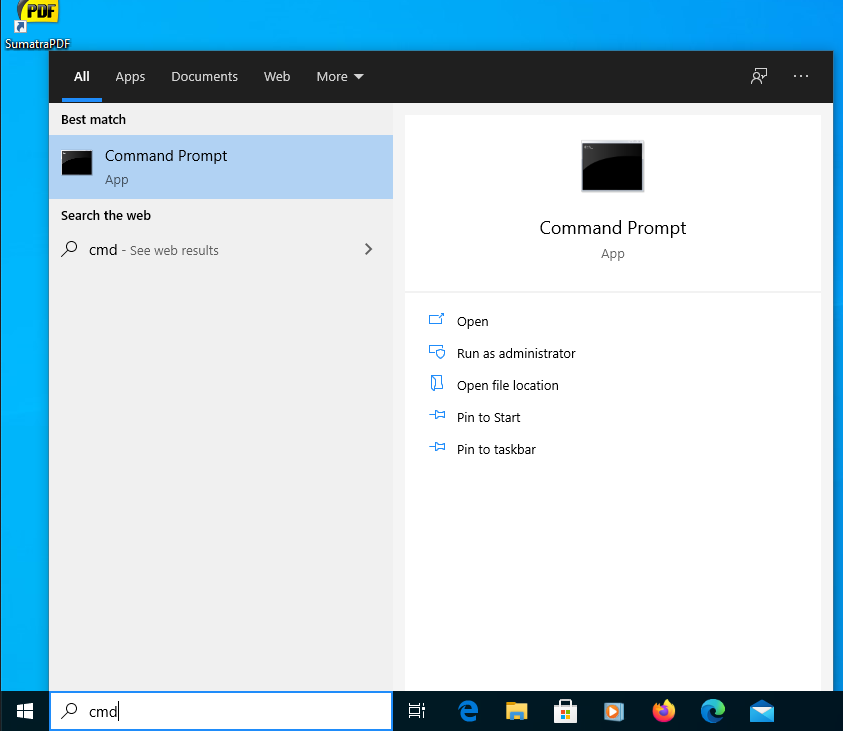
Task: Click the search box magnifier icon
Action: pos(69,711)
